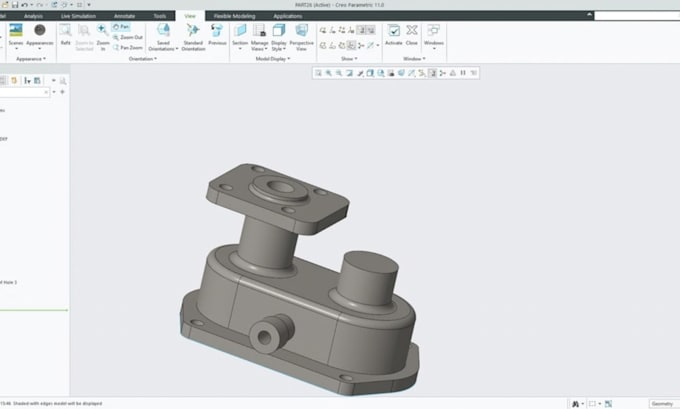The height and width of the screenshot is (409, 680).
Task: Open the Geometry selection filter in status bar
Action: point(662,404)
